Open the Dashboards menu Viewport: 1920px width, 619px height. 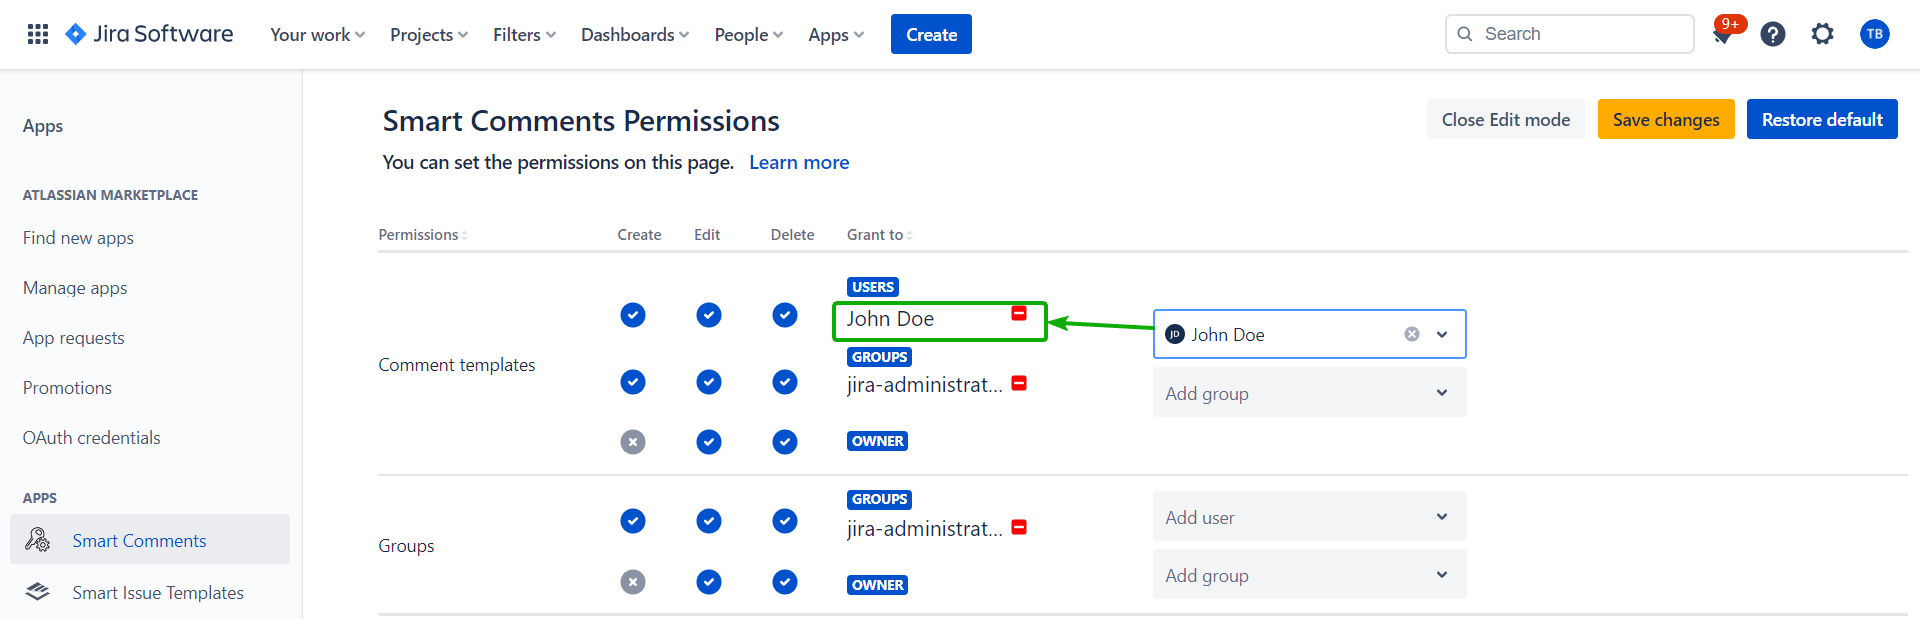[634, 35]
